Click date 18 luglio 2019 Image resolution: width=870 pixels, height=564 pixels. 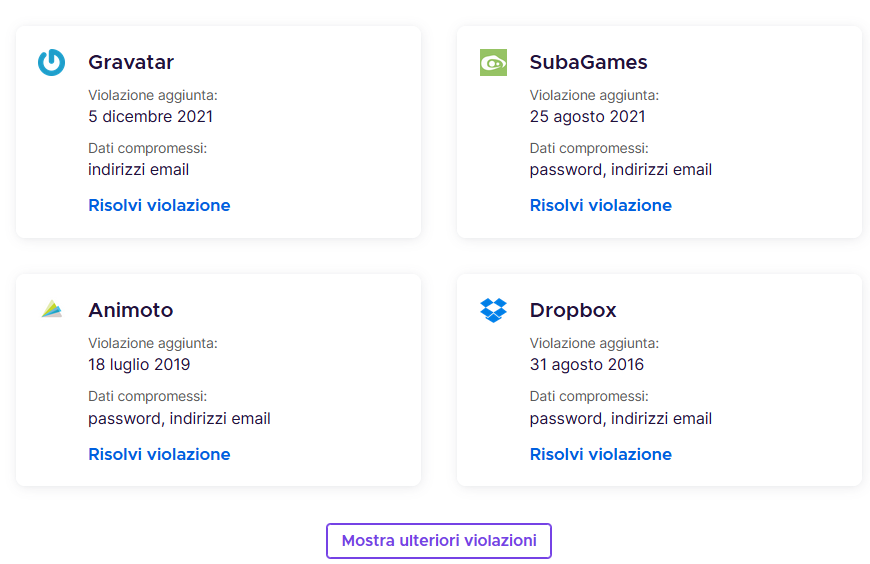point(139,365)
